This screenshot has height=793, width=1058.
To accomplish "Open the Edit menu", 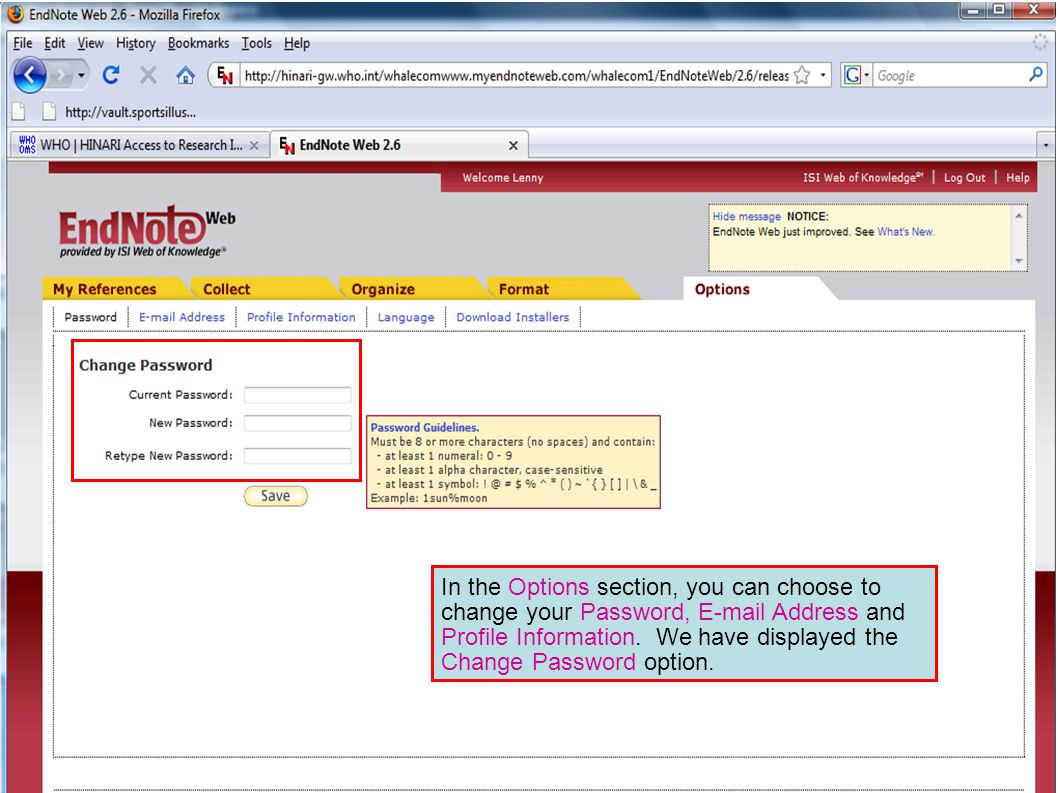I will 55,43.
